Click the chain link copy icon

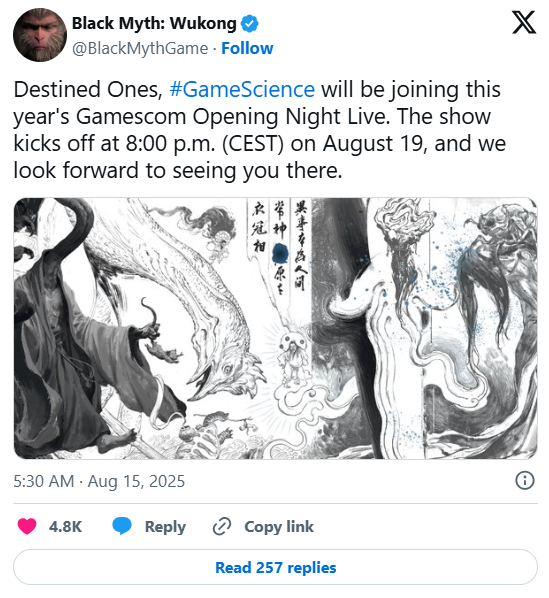[222, 527]
